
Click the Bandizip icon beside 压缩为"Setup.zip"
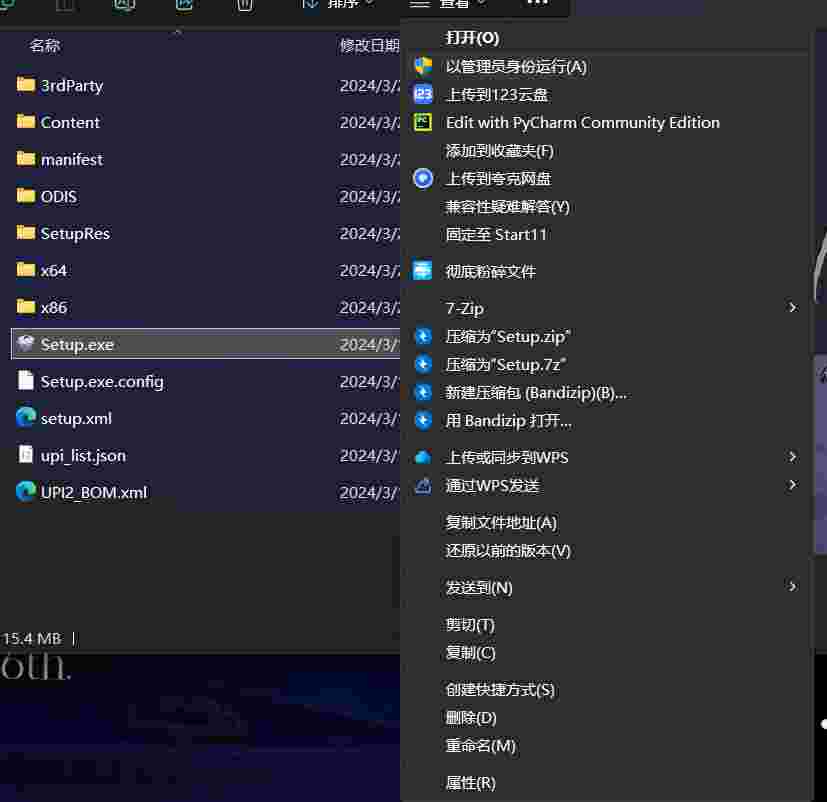click(x=423, y=336)
